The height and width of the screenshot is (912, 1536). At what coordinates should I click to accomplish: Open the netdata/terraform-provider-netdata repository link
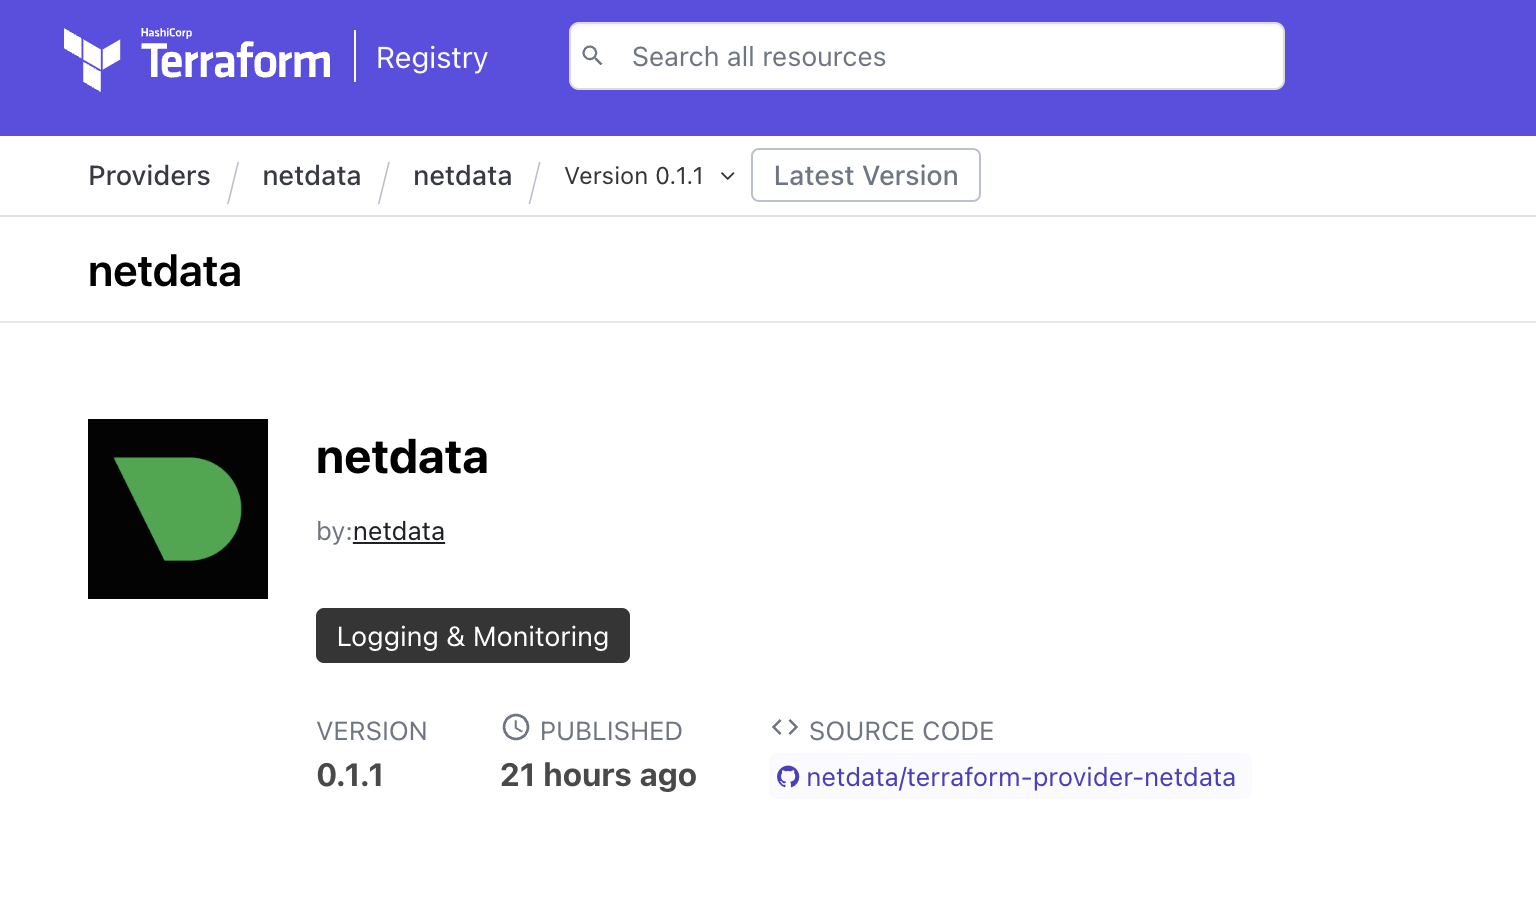point(1020,777)
